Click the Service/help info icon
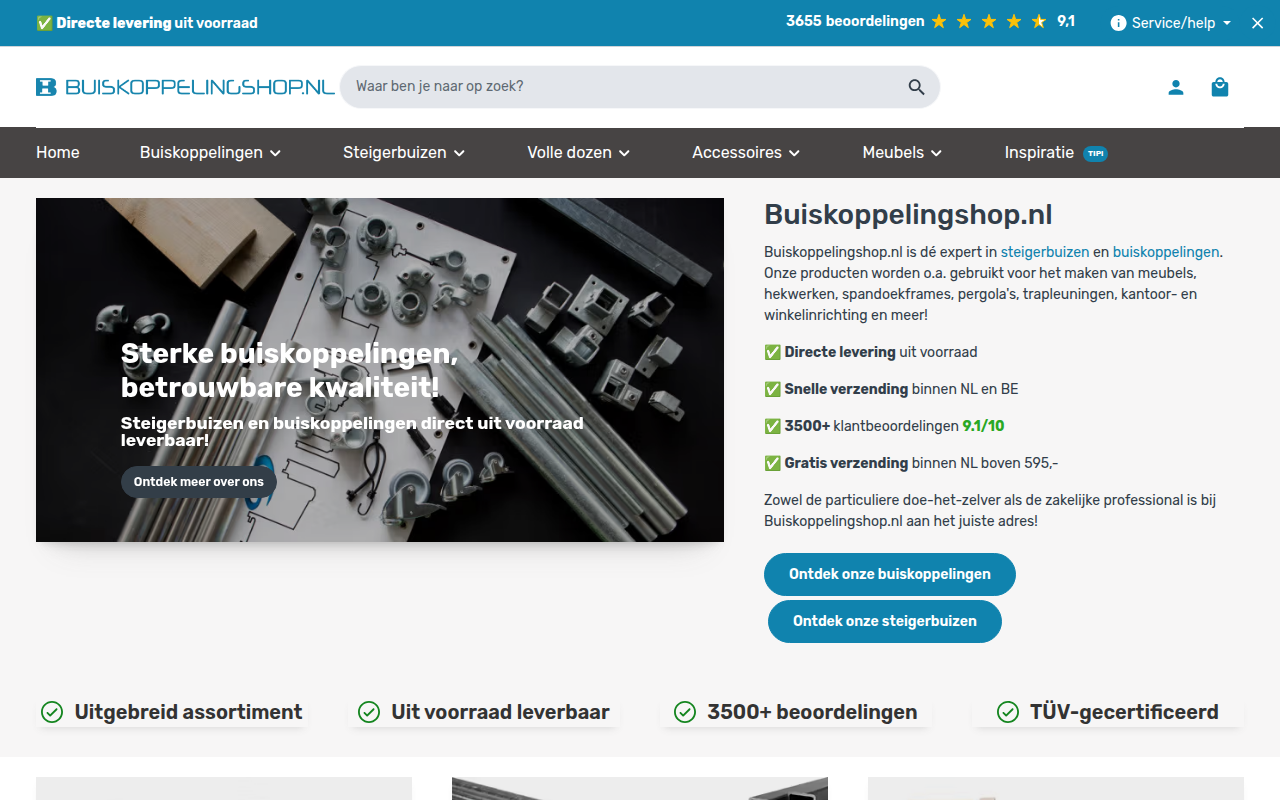This screenshot has width=1280, height=800. tap(1119, 23)
